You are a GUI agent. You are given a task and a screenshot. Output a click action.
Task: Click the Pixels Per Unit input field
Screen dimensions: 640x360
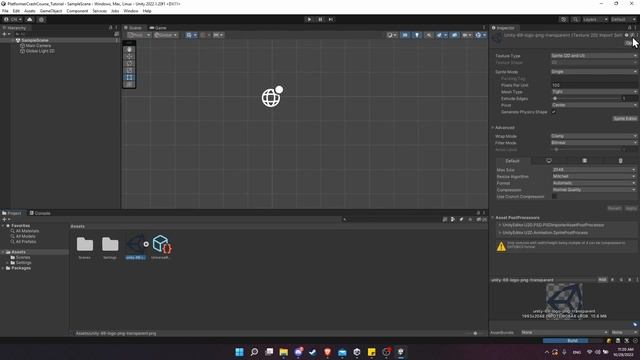[x=593, y=85]
